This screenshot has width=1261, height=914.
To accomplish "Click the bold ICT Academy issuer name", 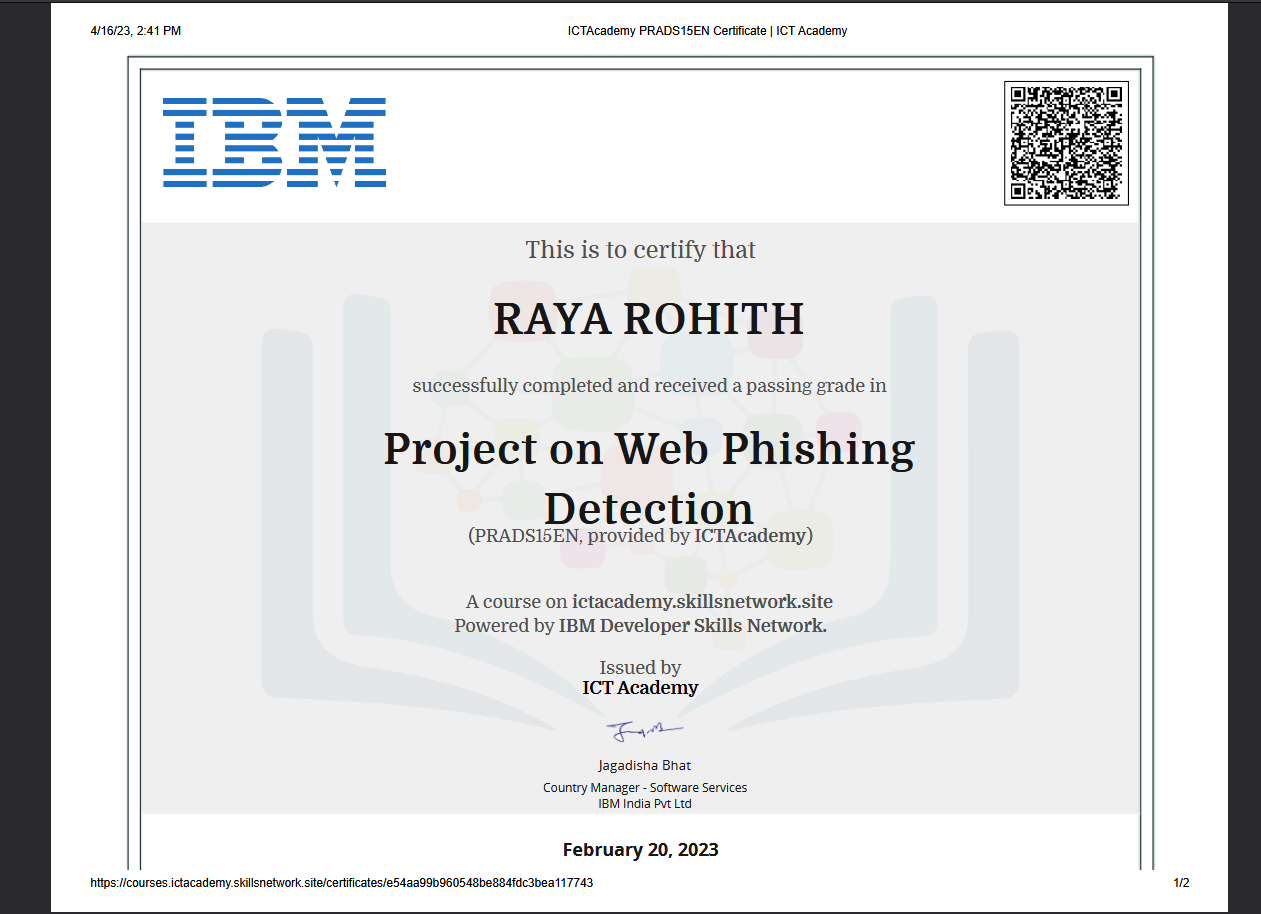I will pos(640,688).
